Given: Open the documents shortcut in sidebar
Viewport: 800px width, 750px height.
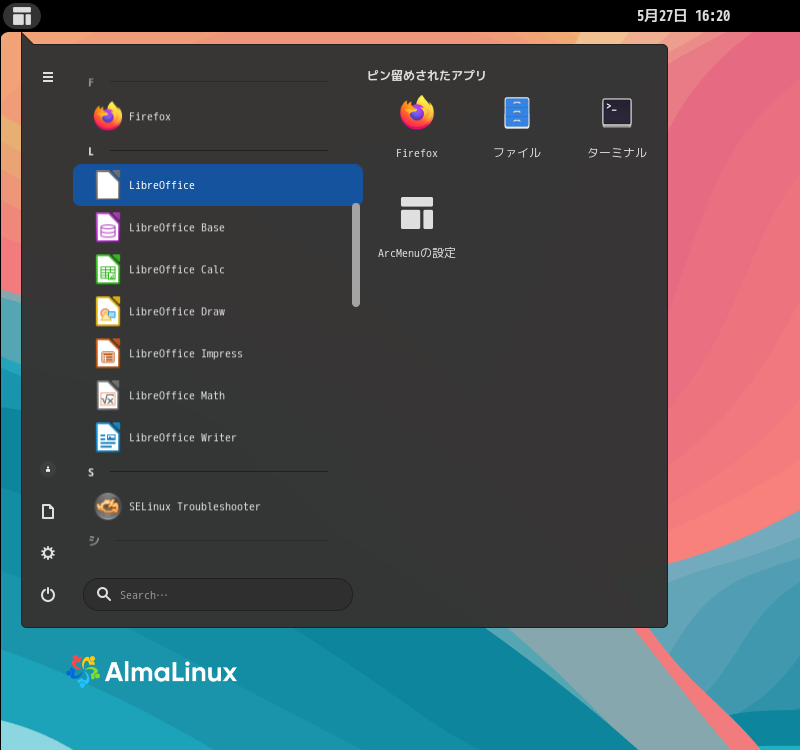Looking at the screenshot, I should 48,511.
